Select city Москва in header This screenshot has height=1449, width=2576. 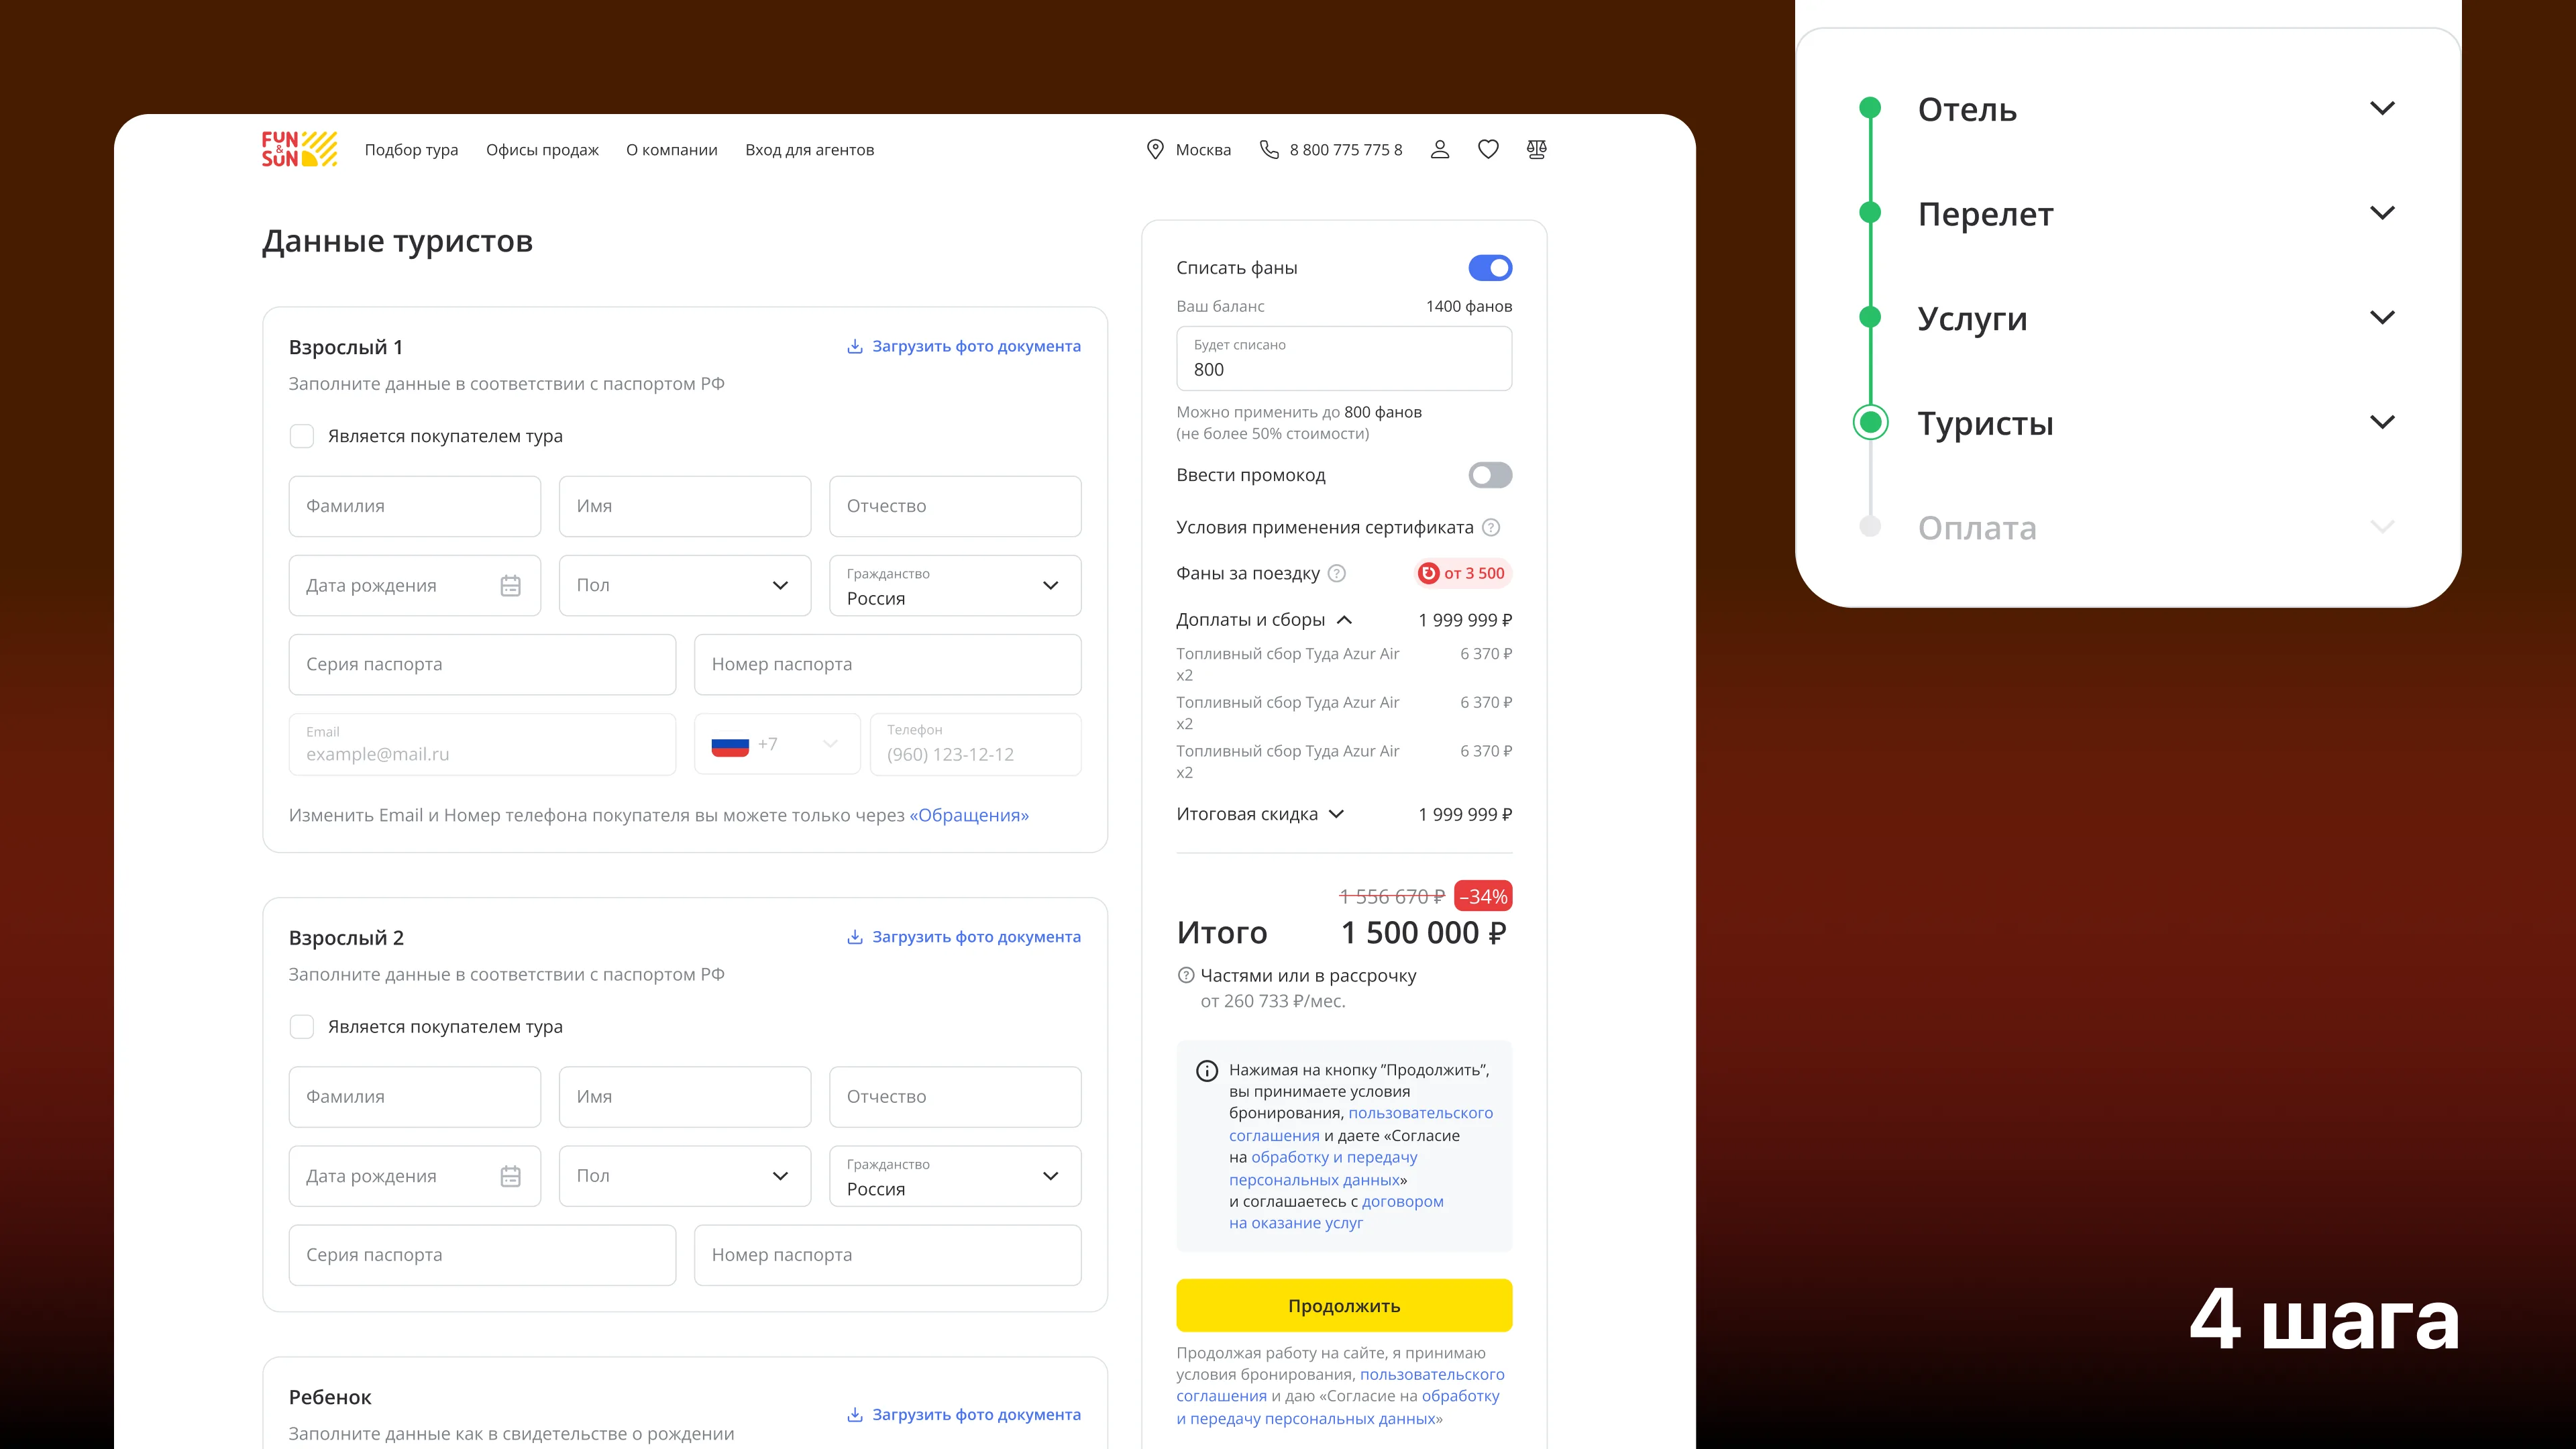pos(1203,150)
